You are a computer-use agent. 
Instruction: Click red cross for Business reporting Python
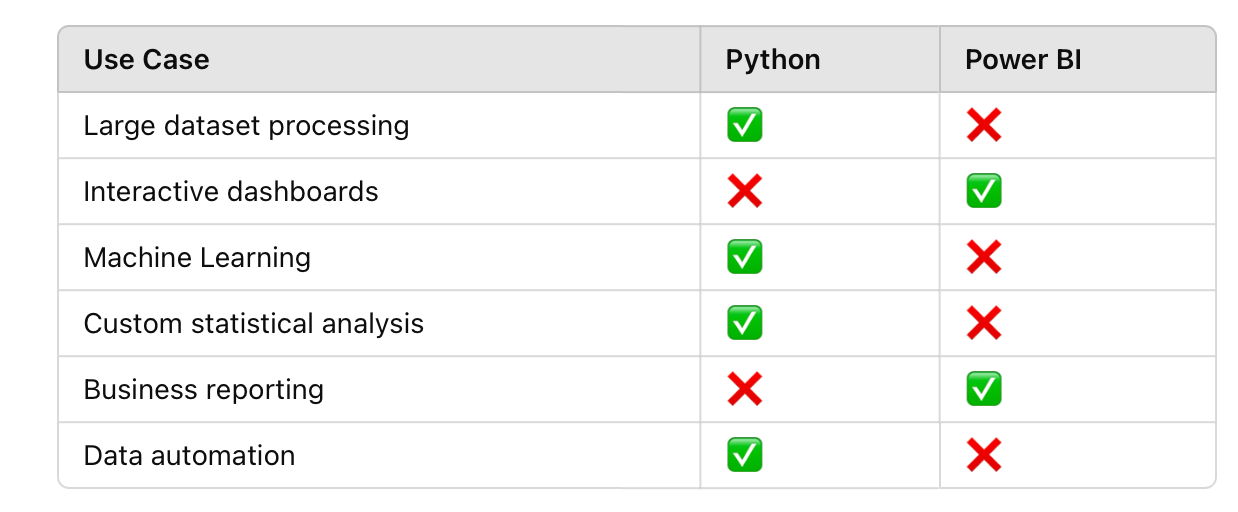[744, 390]
